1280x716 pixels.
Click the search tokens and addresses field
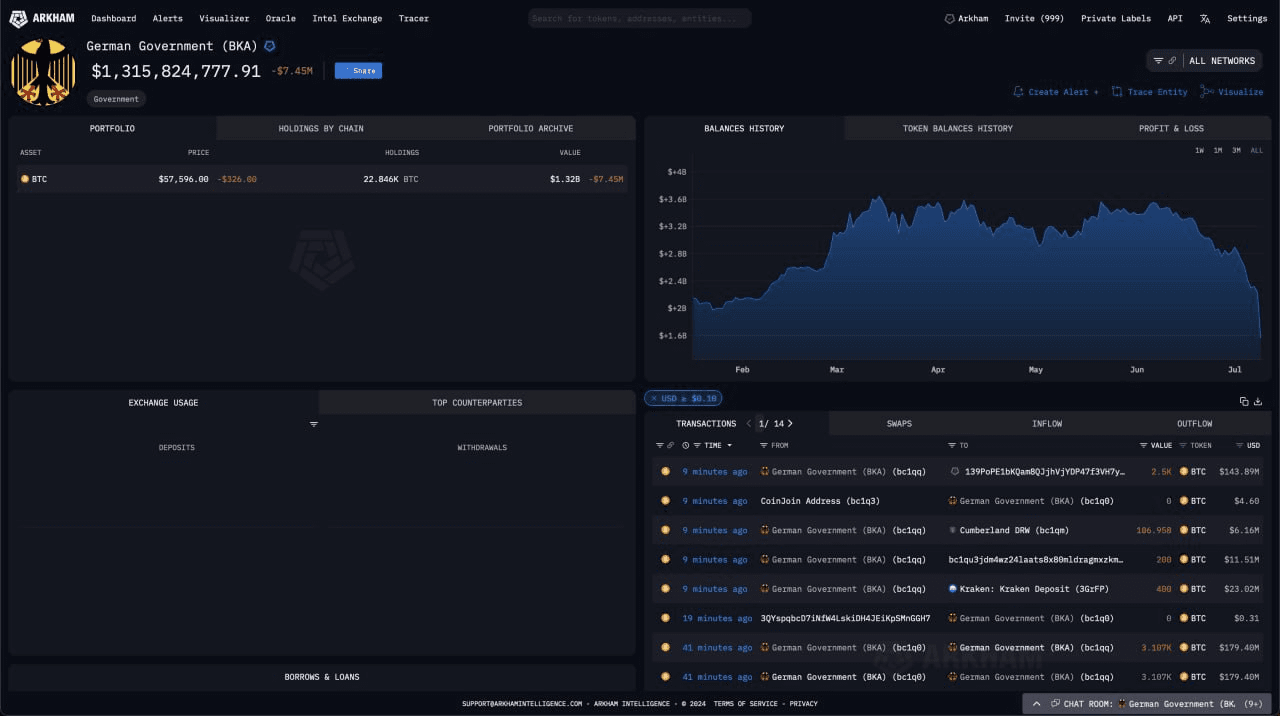point(639,18)
